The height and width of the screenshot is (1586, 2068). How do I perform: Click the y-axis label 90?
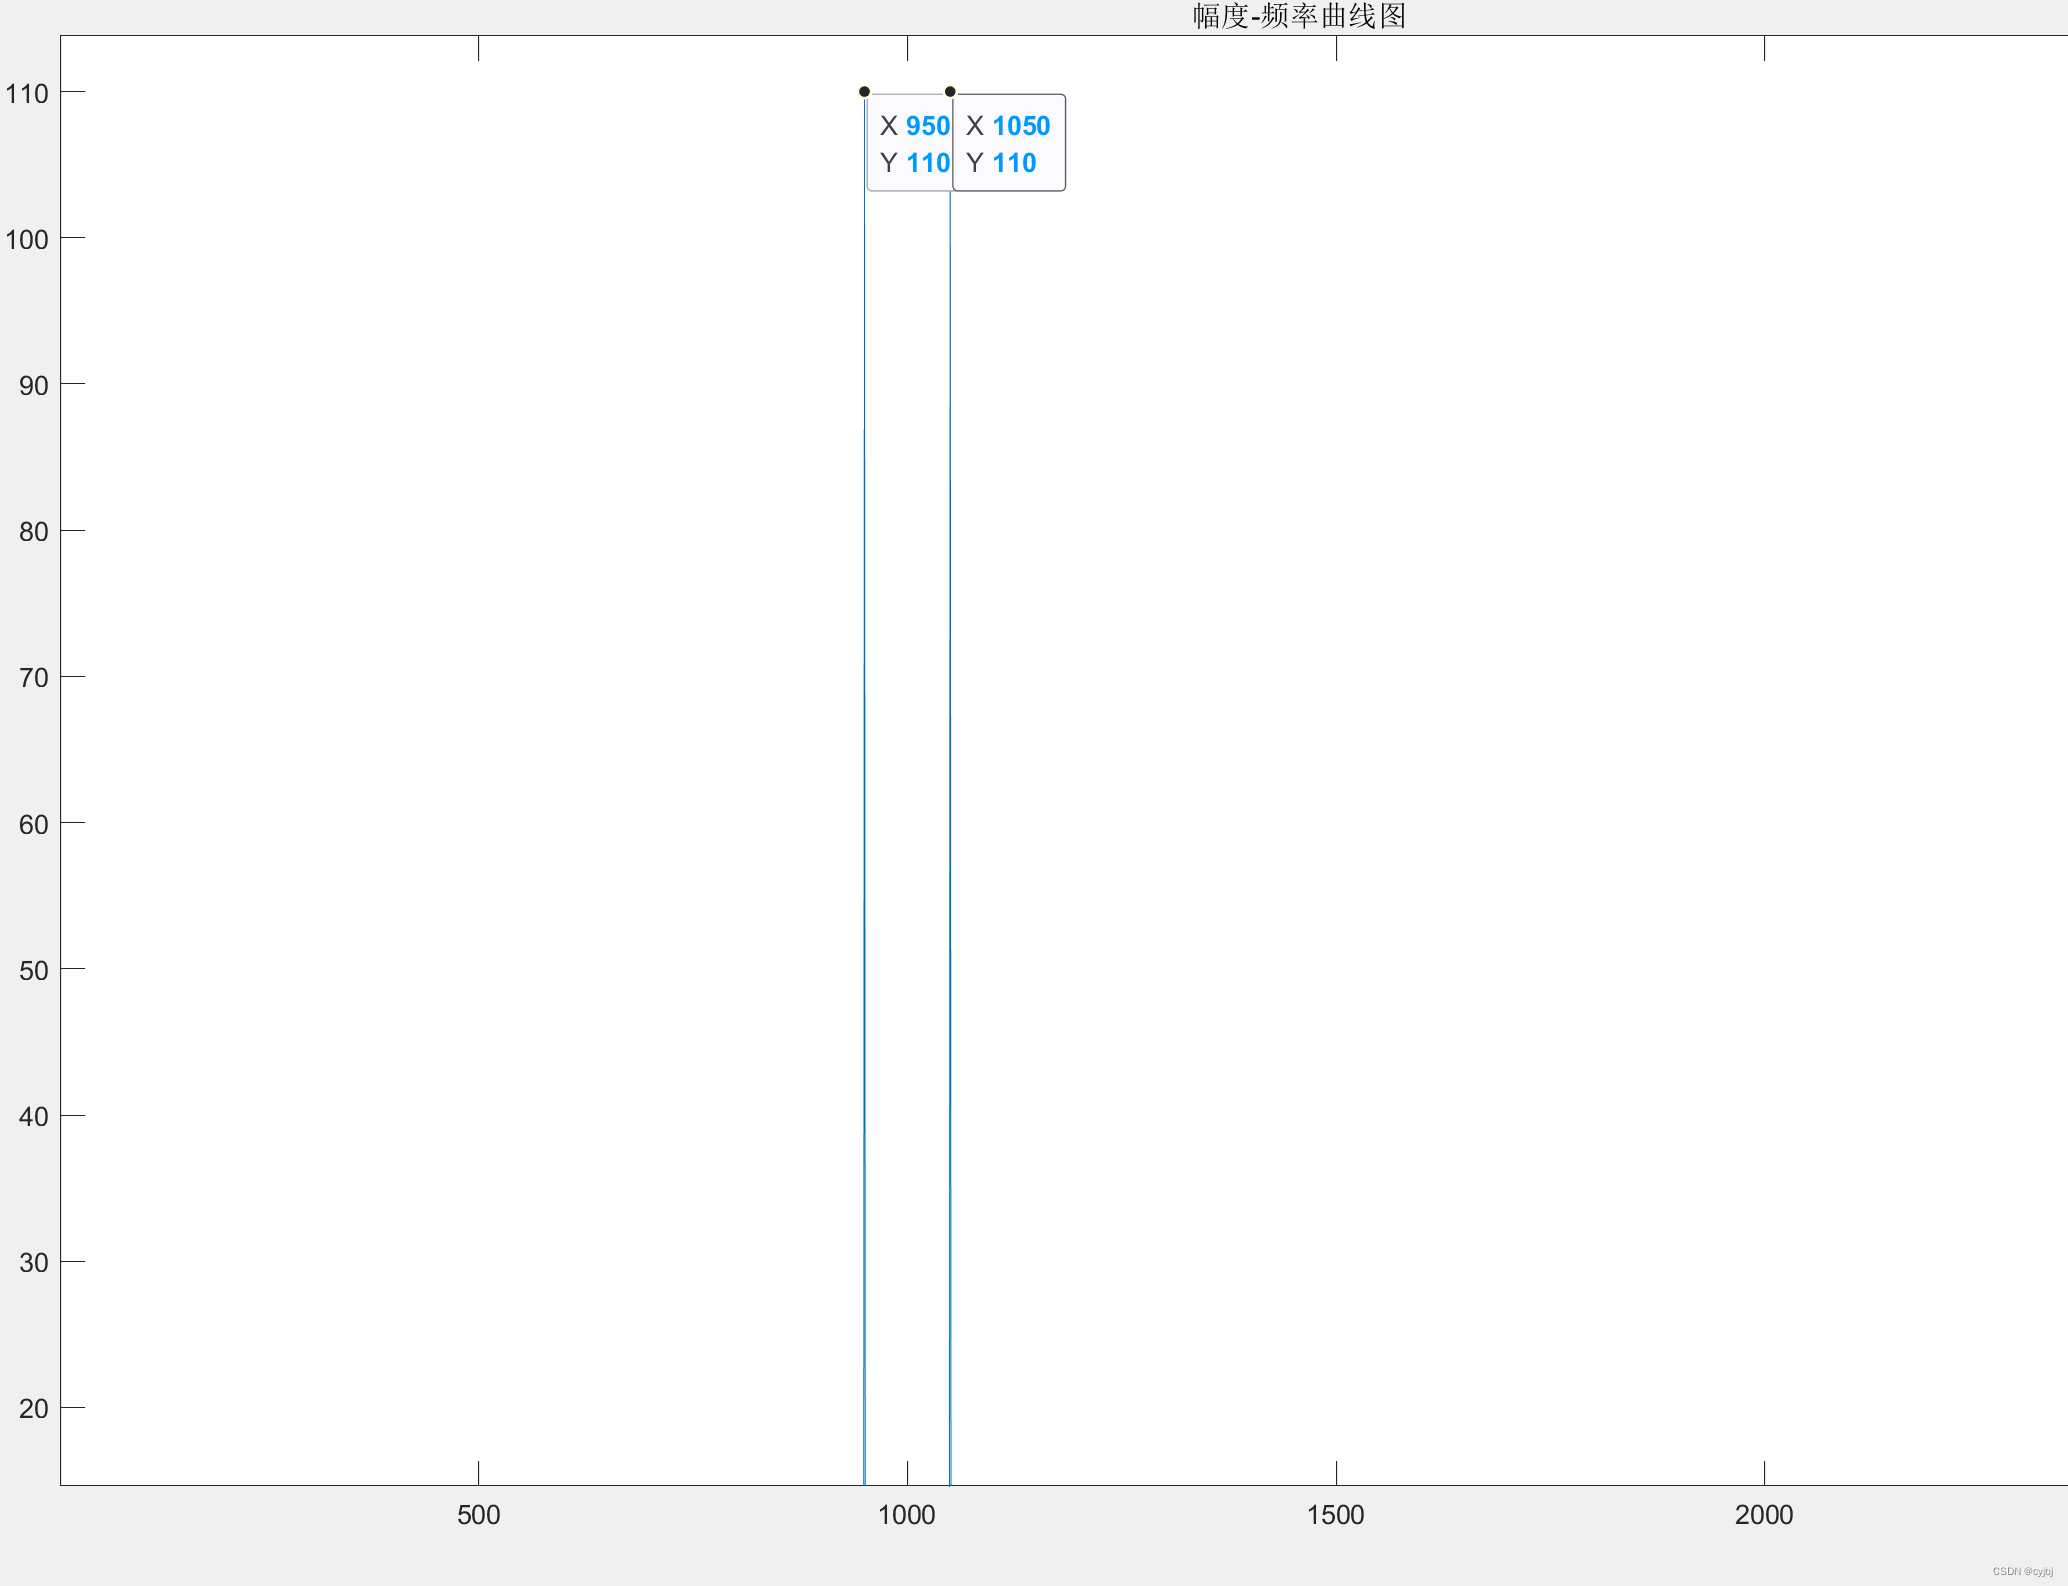(x=34, y=385)
